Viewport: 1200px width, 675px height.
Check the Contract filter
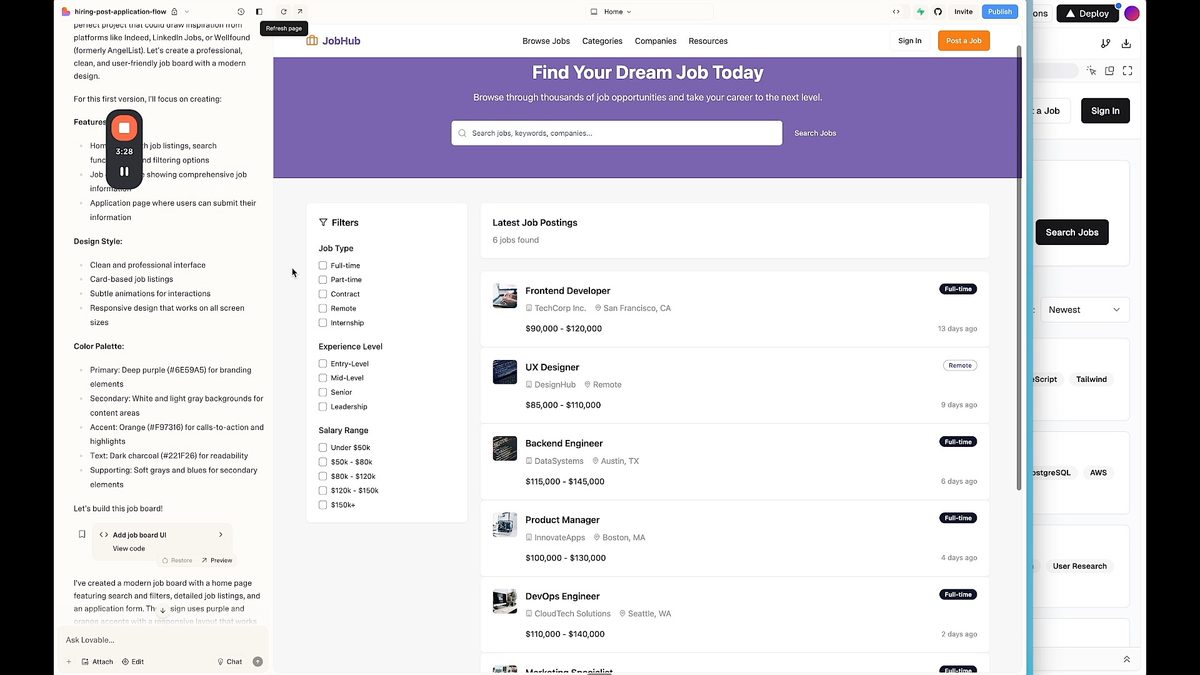tap(323, 294)
